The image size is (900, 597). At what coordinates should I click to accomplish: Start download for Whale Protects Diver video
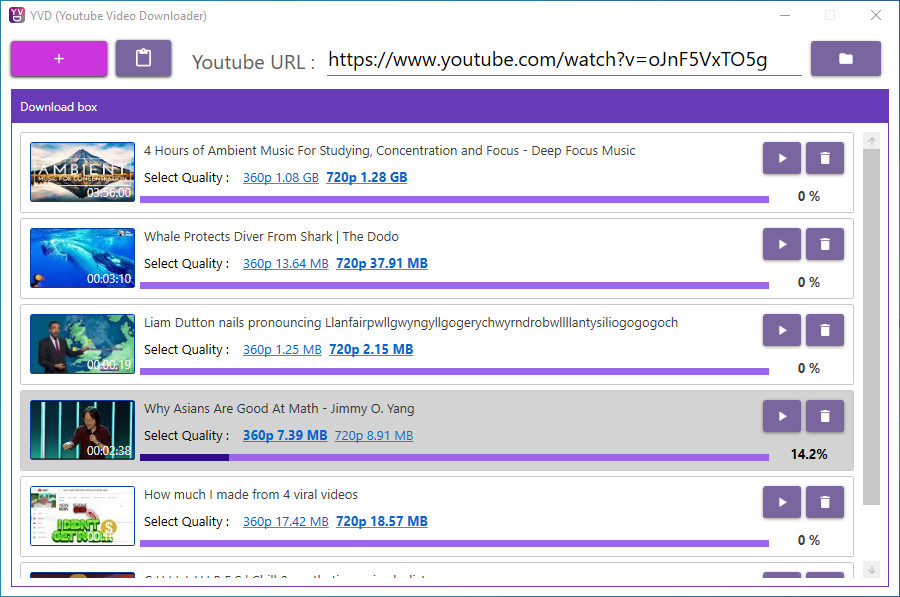click(782, 244)
